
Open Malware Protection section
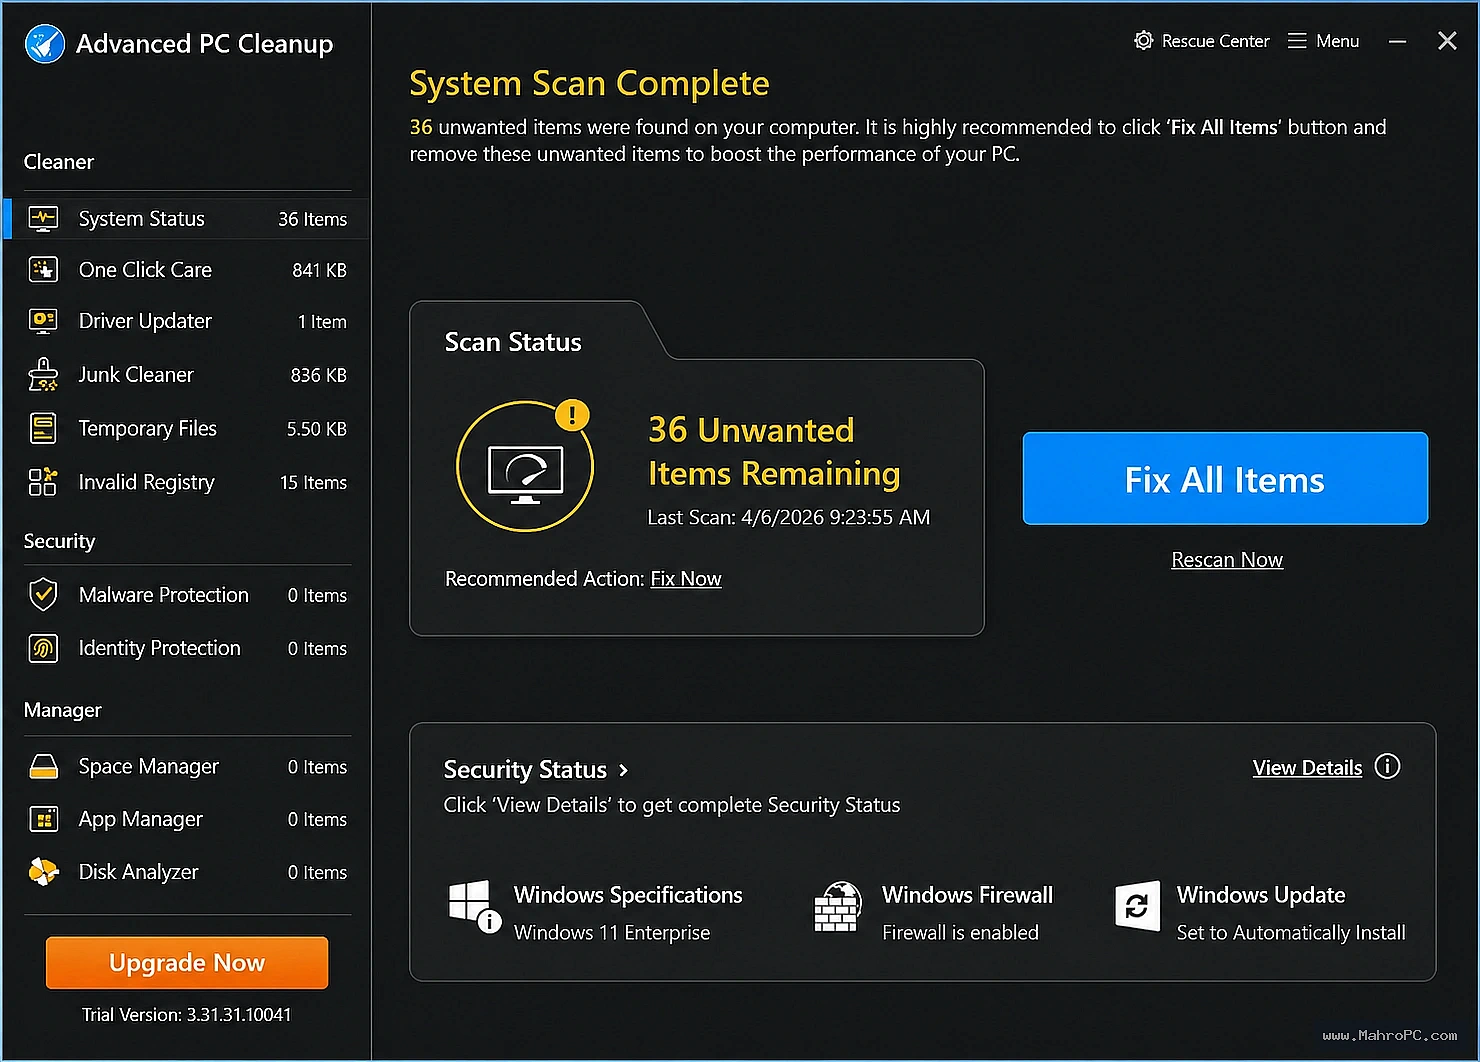pyautogui.click(x=187, y=595)
